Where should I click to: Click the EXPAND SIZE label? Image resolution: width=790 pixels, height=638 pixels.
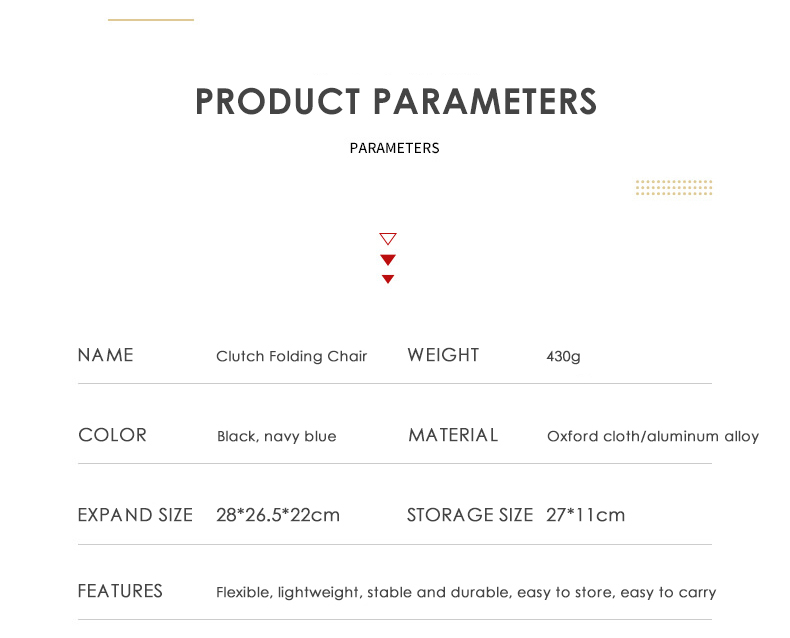pos(135,515)
